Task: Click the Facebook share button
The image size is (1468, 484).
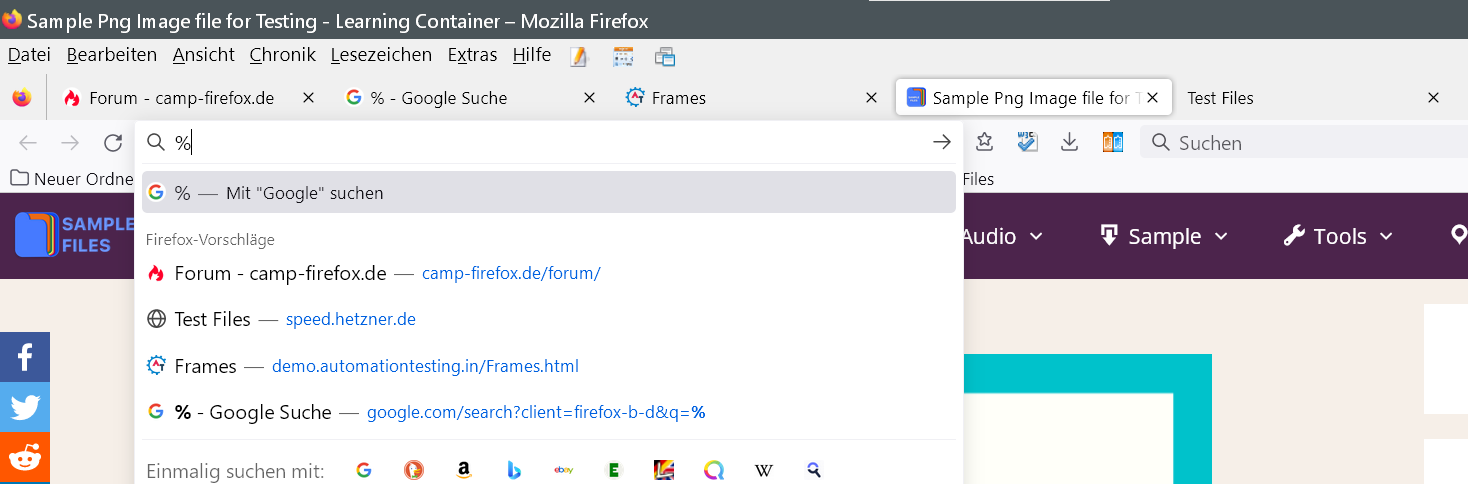Action: click(x=24, y=357)
